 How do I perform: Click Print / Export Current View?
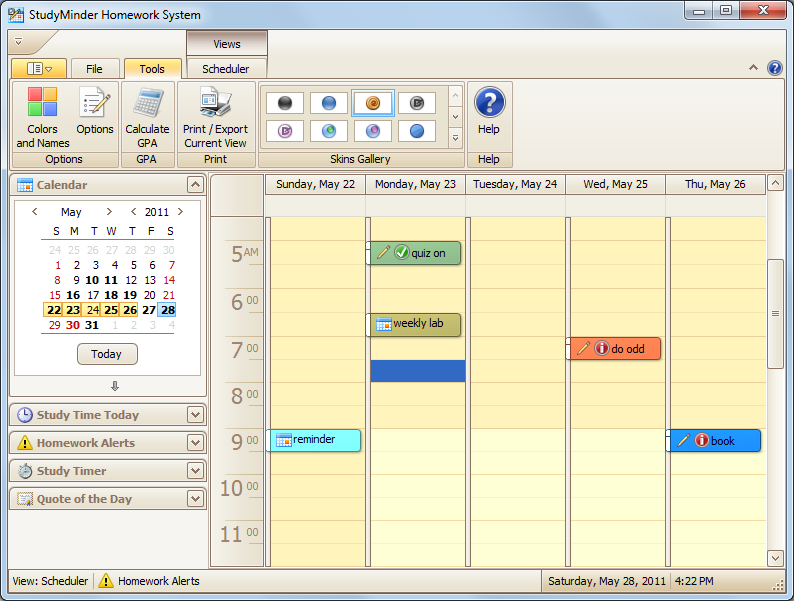point(215,117)
